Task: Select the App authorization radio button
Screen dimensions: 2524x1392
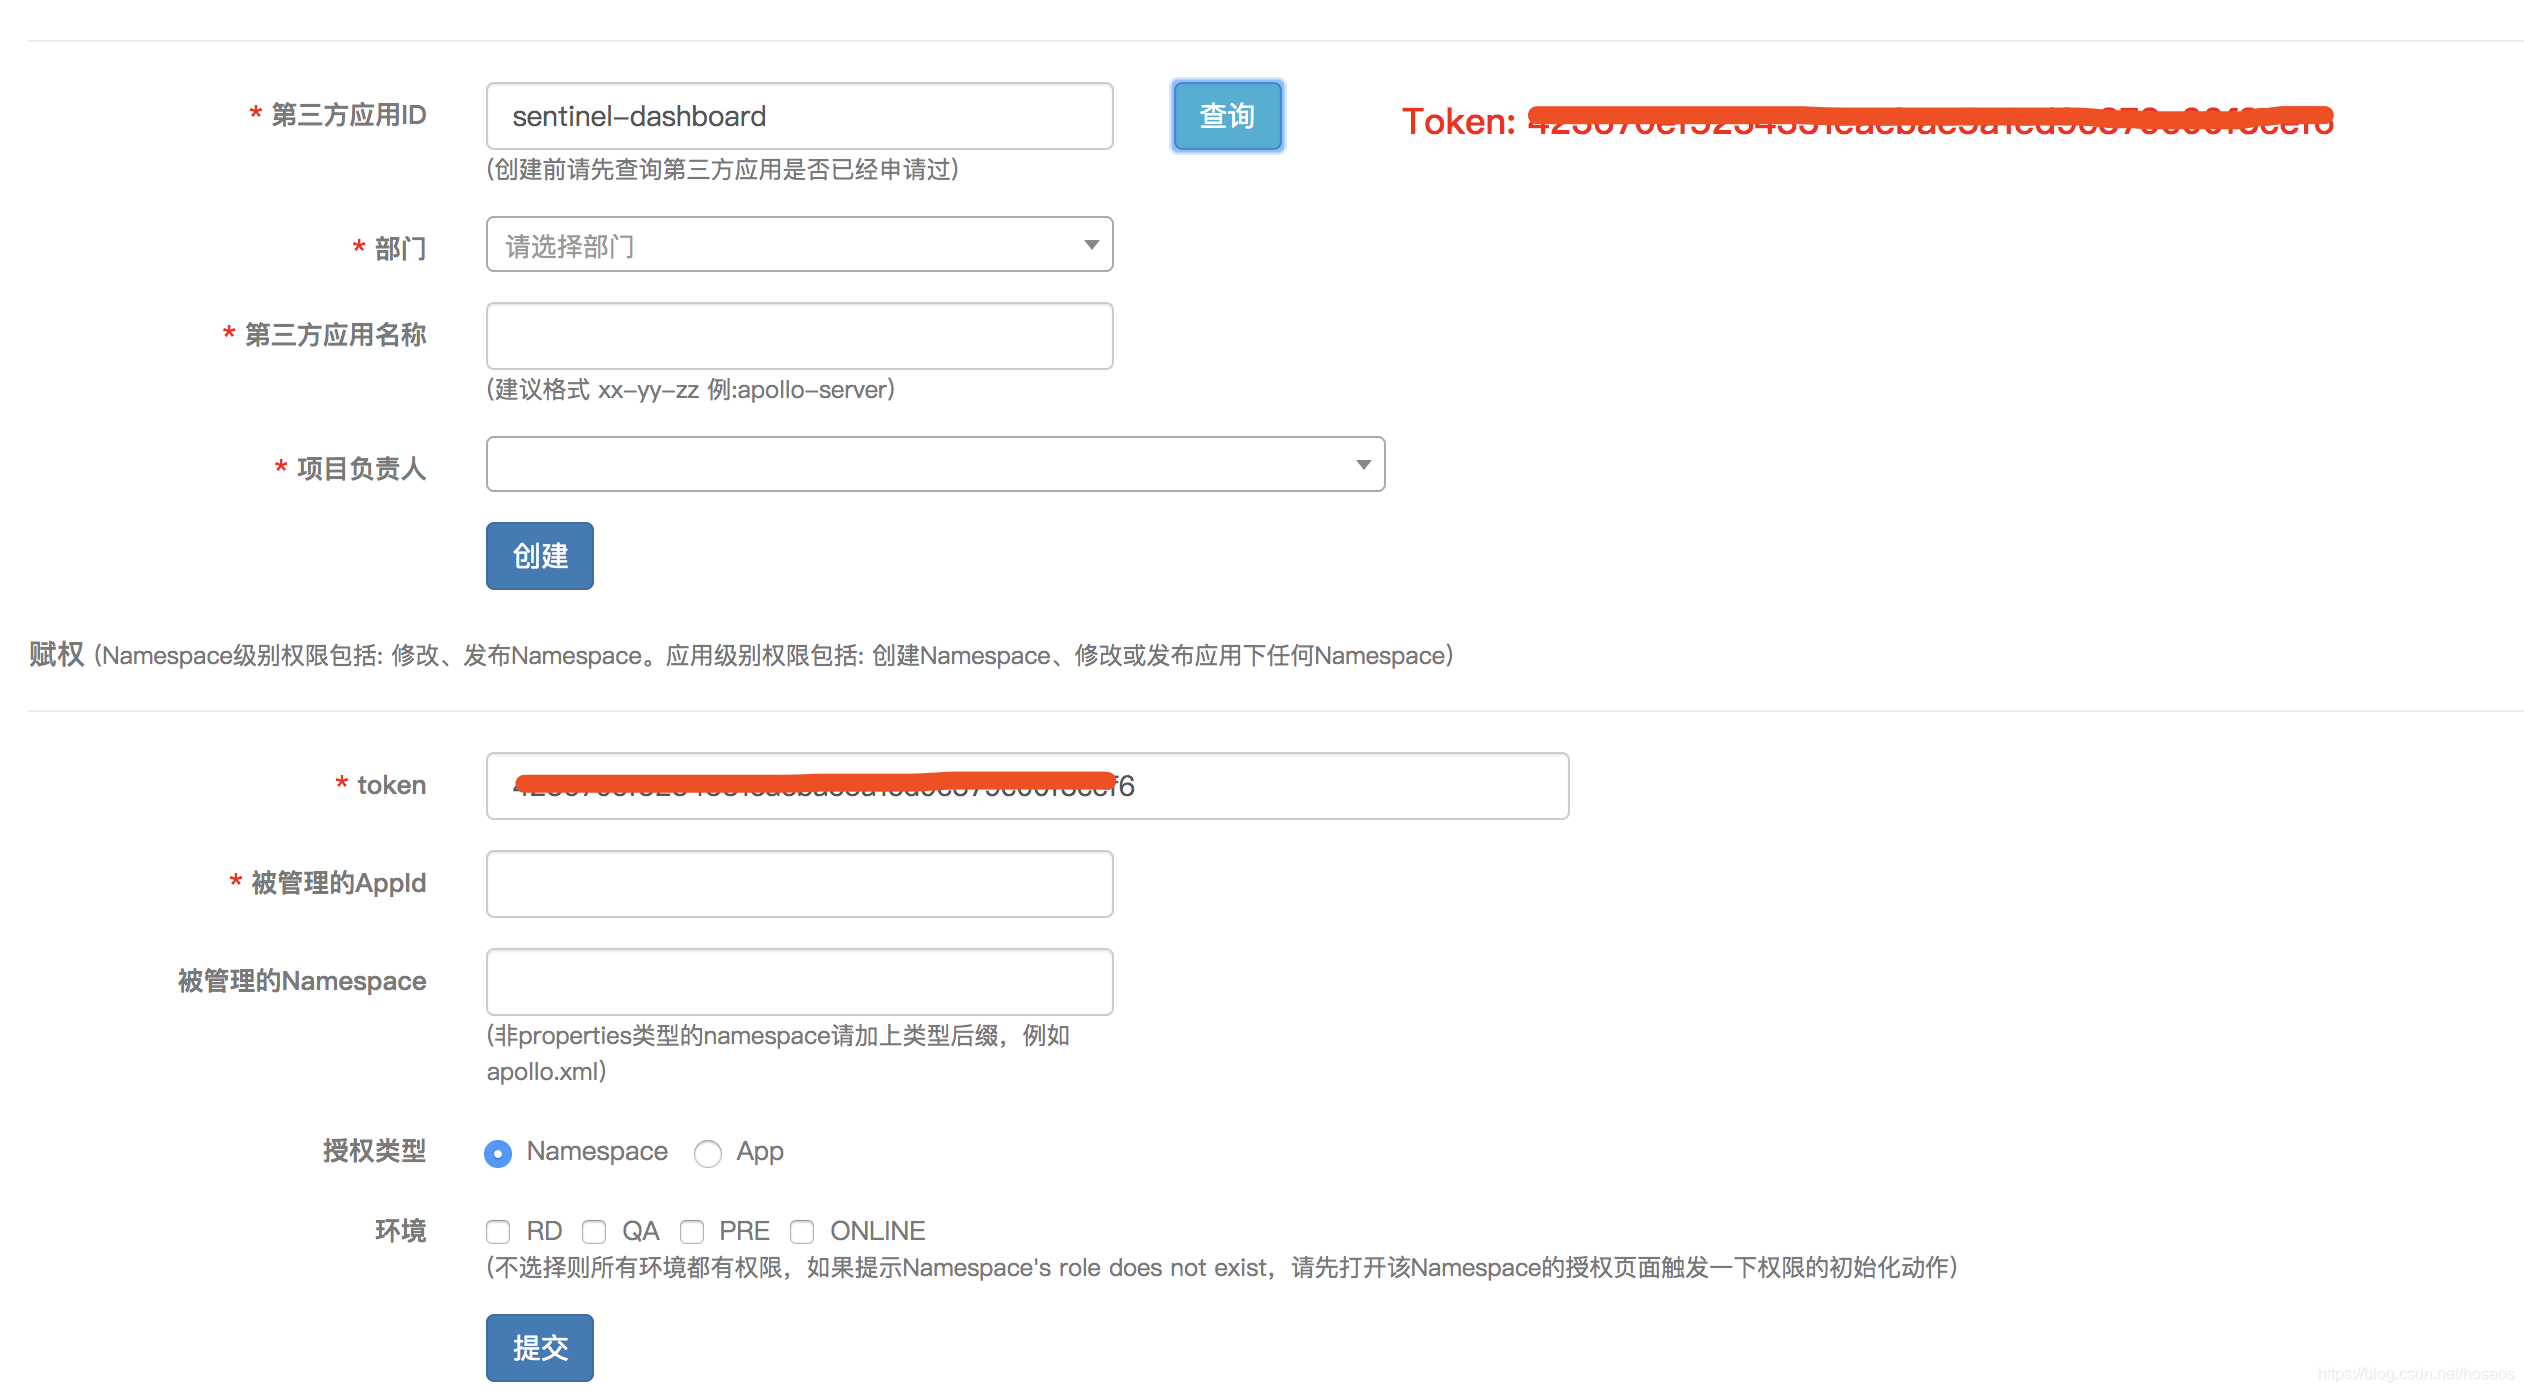Action: [708, 1153]
